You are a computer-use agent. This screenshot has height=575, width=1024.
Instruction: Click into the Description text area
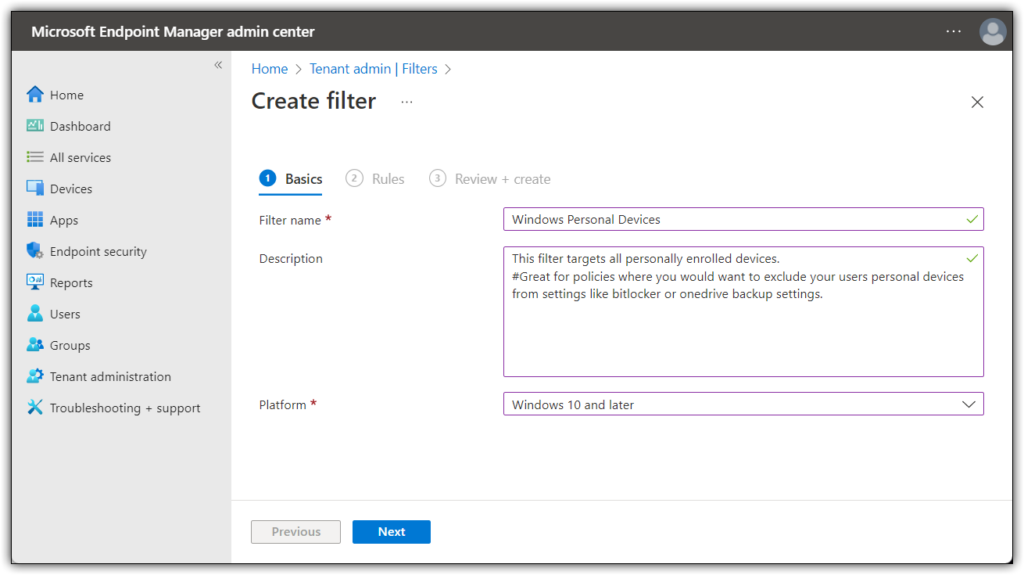[x=743, y=311]
